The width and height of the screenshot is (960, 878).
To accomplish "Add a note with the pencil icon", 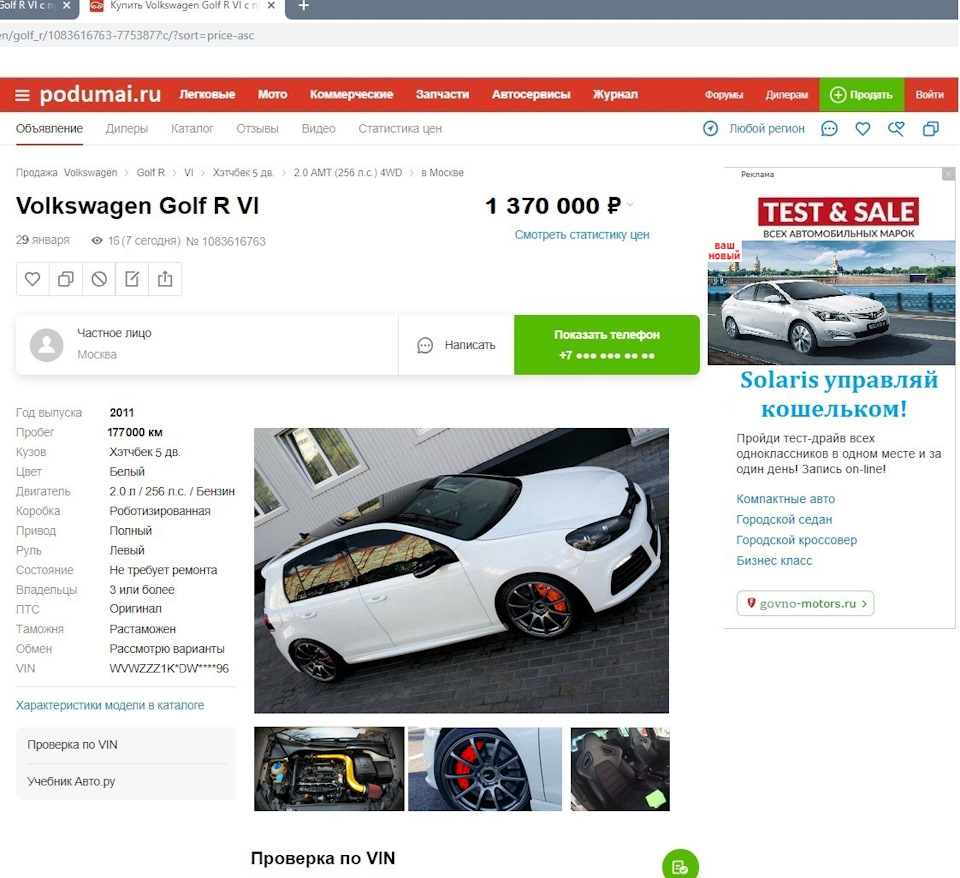I will [x=132, y=279].
